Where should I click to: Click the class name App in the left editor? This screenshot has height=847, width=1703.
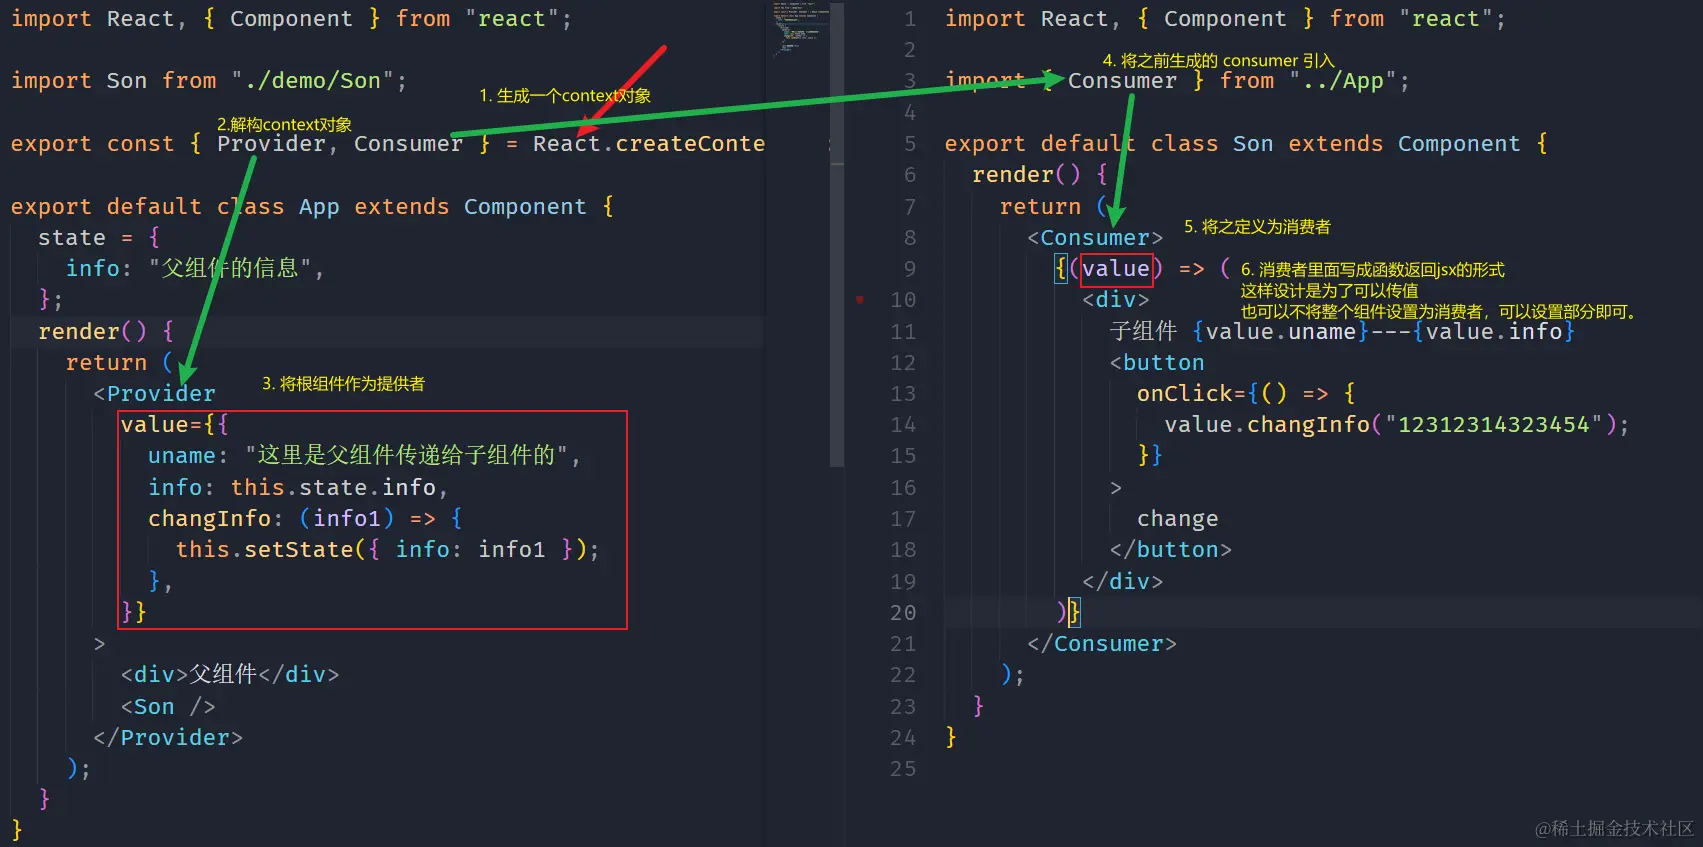click(x=319, y=207)
